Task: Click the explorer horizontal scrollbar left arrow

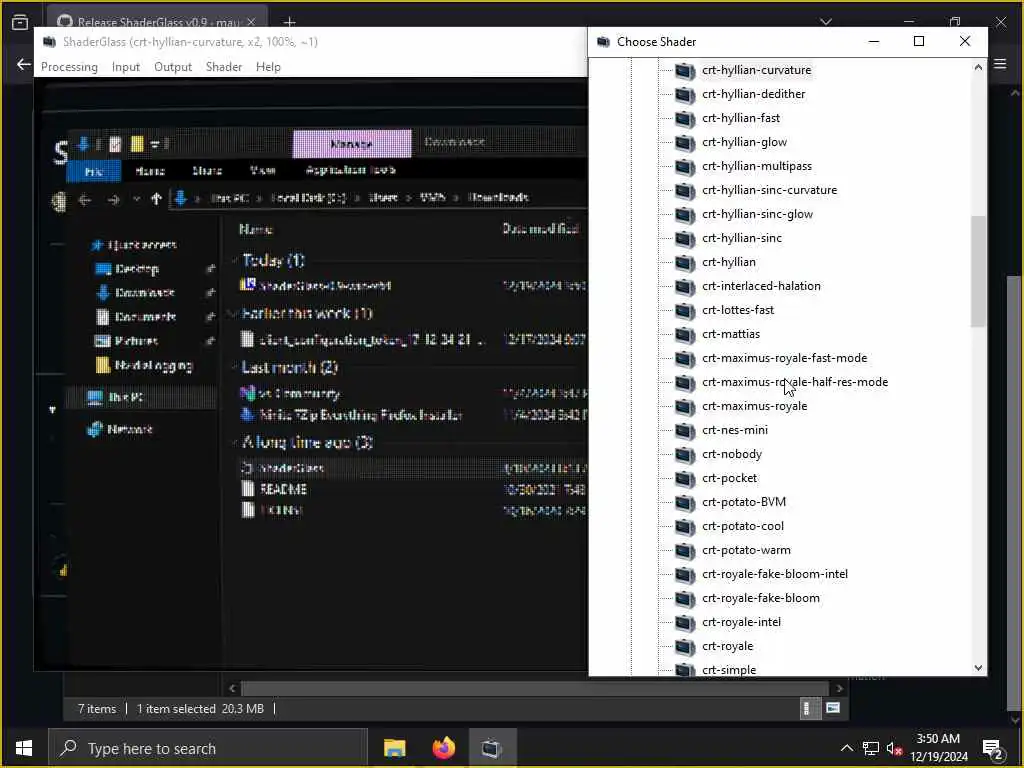Action: pyautogui.click(x=232, y=688)
